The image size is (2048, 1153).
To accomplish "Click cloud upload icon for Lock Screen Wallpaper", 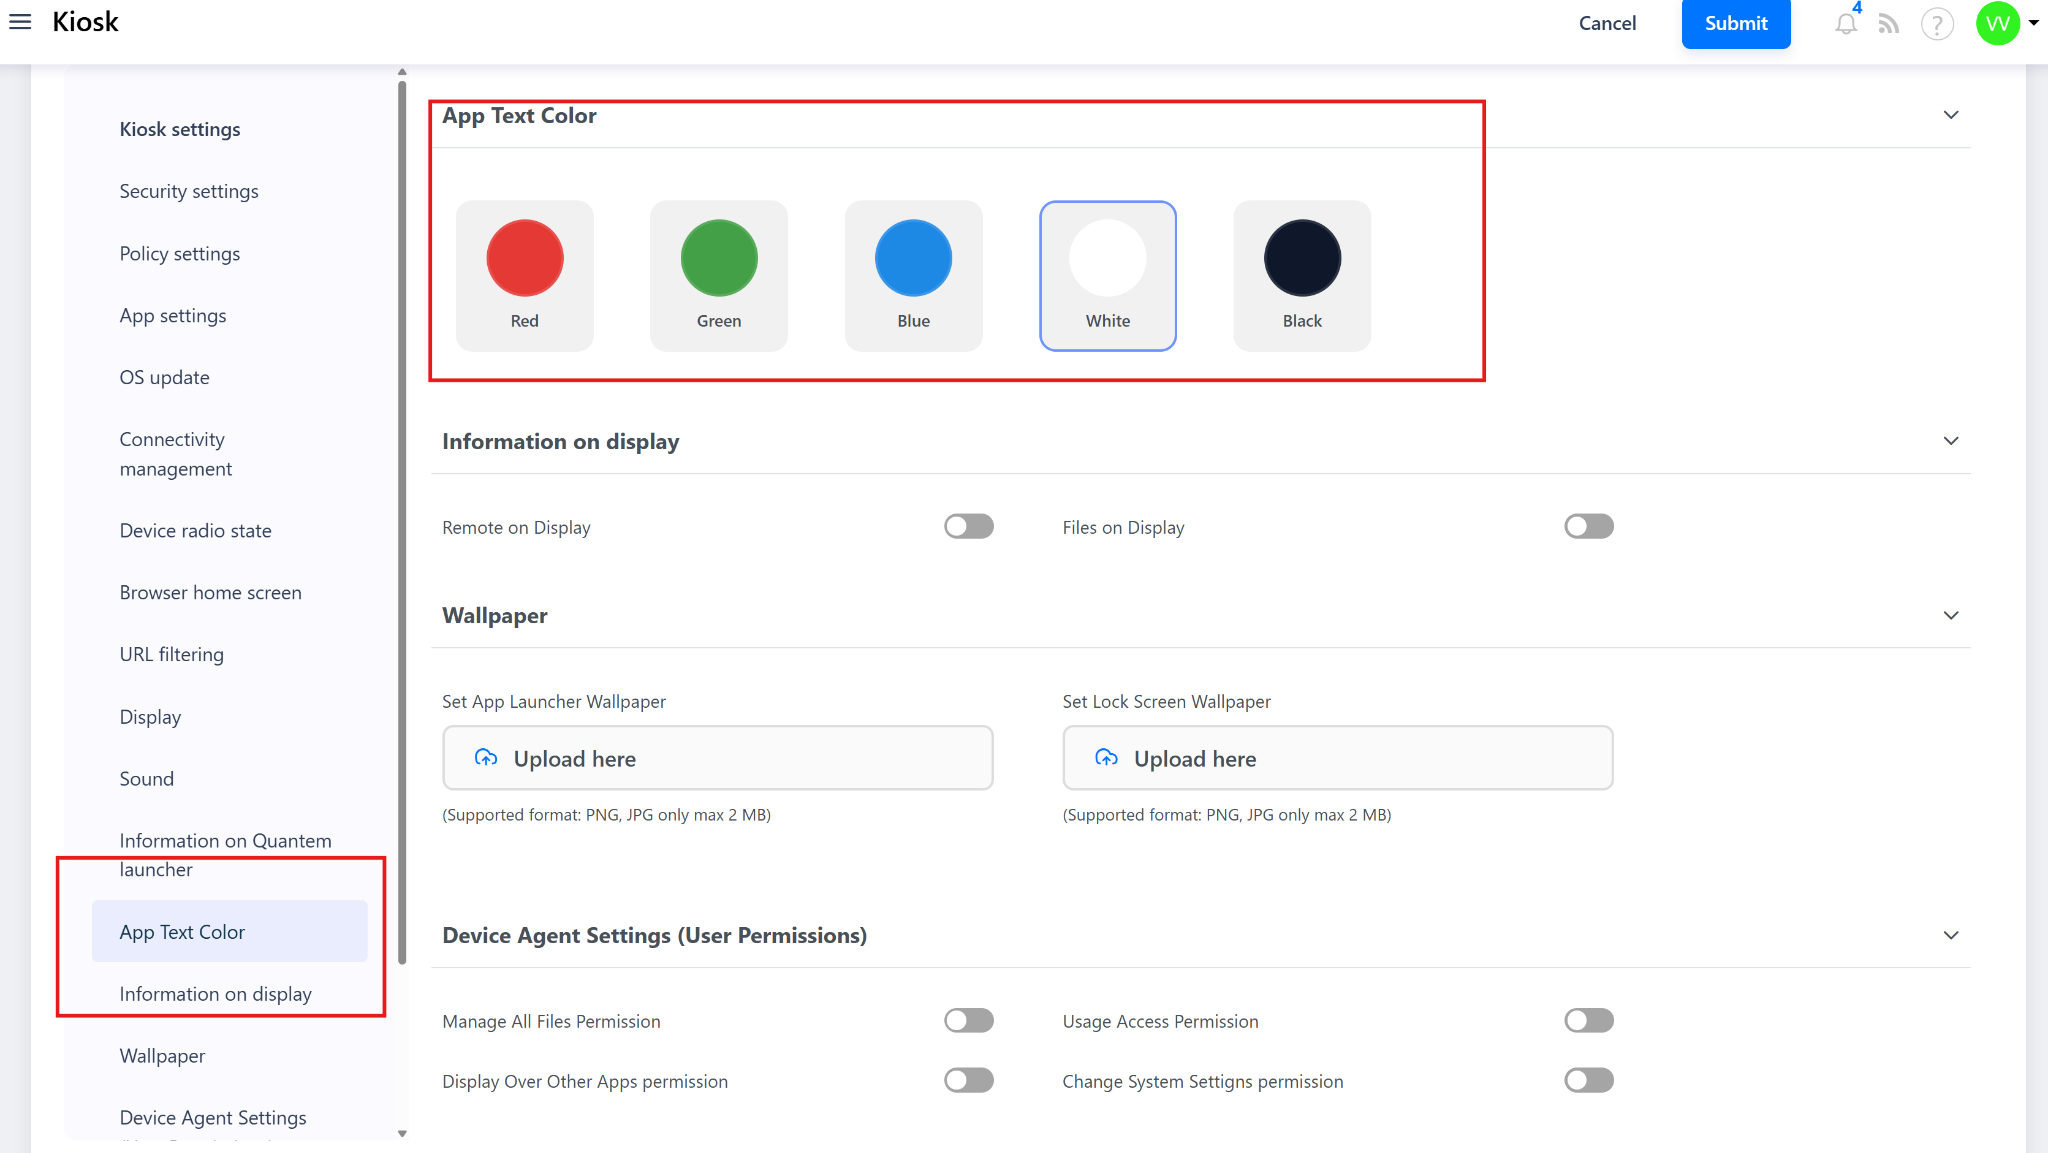I will click(x=1106, y=758).
